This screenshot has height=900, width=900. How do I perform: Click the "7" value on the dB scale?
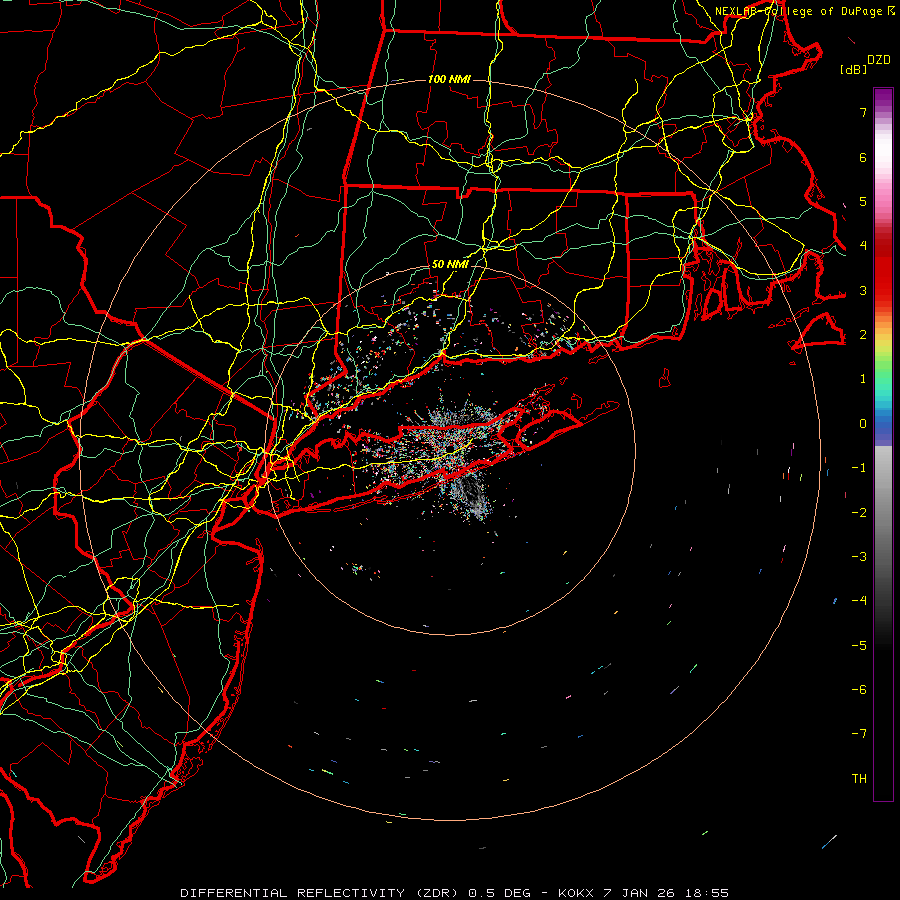point(863,112)
